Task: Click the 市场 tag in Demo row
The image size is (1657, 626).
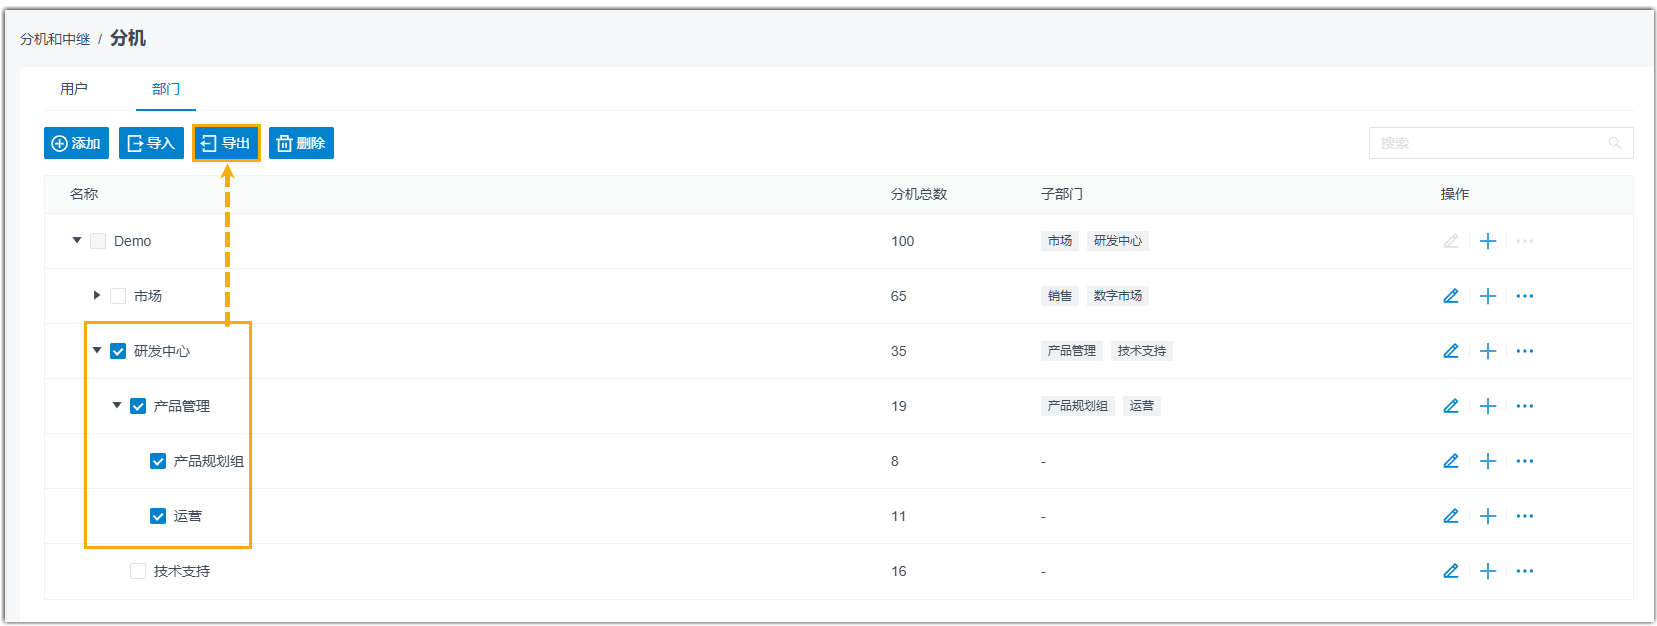Action: (x=1060, y=241)
